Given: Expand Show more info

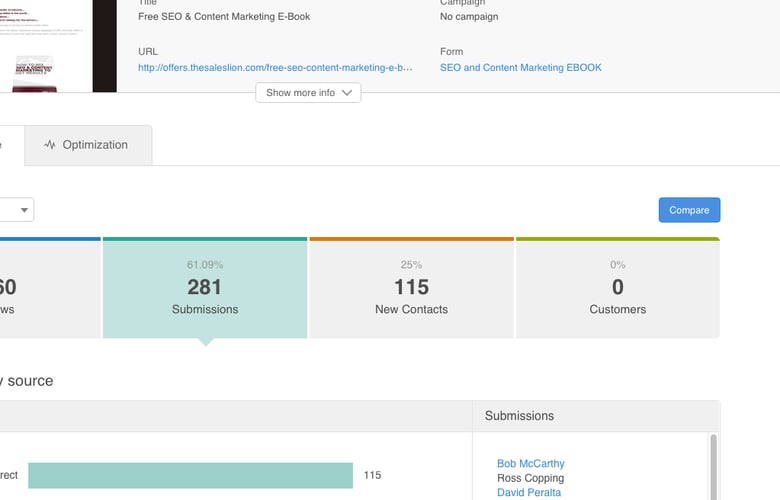Looking at the screenshot, I should pos(308,93).
